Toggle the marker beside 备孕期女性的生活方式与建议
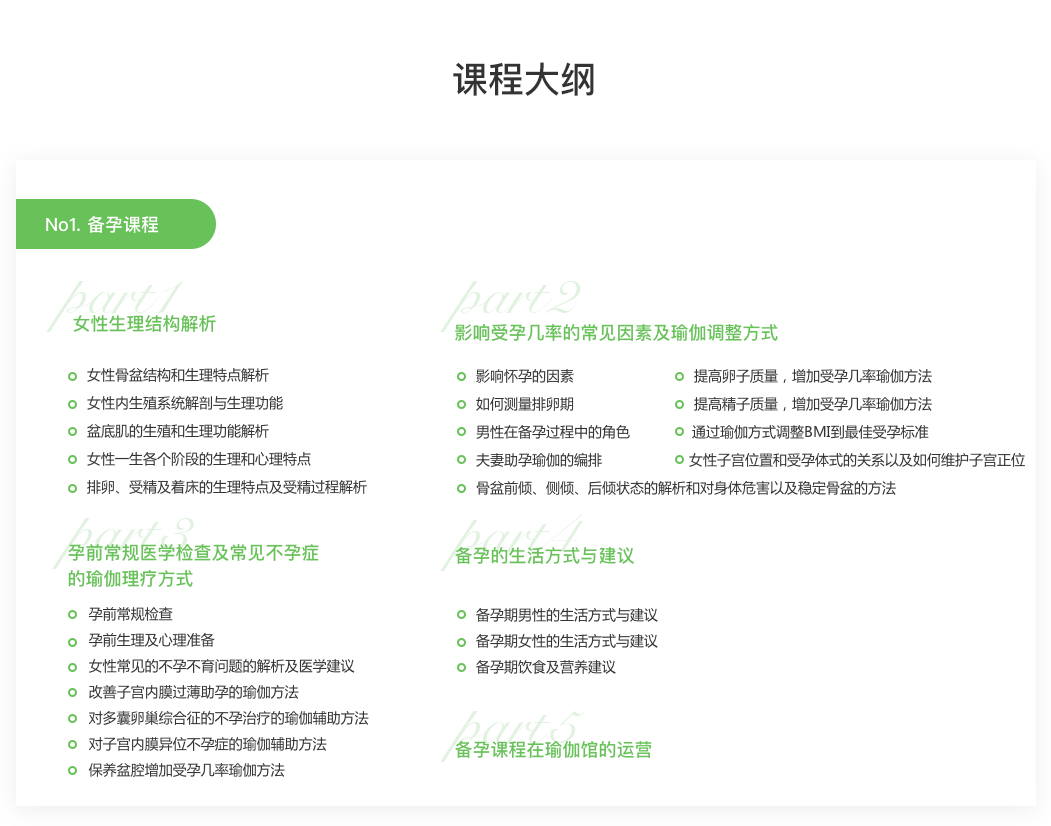This screenshot has width=1051, height=826. [462, 642]
